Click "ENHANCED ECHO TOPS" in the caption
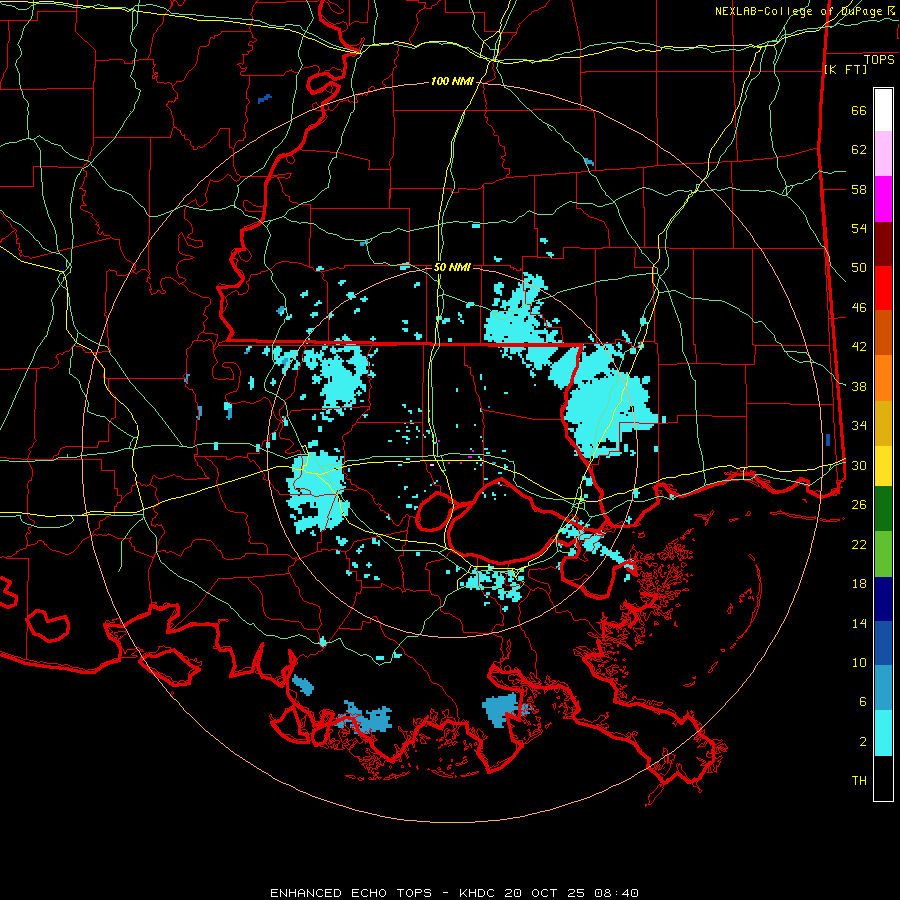The image size is (900, 900). [x=351, y=893]
